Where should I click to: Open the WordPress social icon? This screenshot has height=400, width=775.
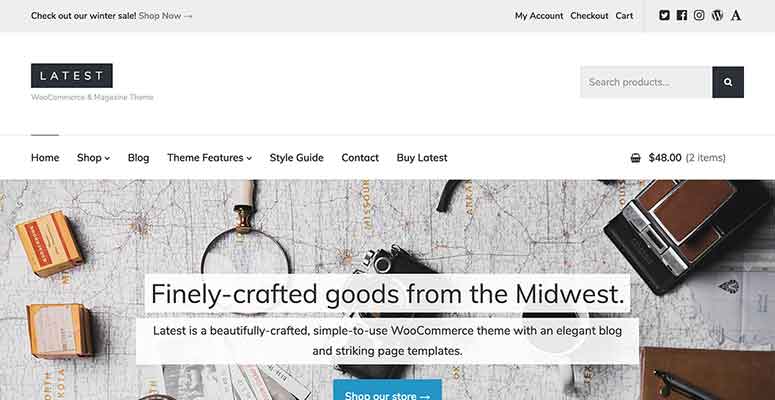click(x=717, y=15)
